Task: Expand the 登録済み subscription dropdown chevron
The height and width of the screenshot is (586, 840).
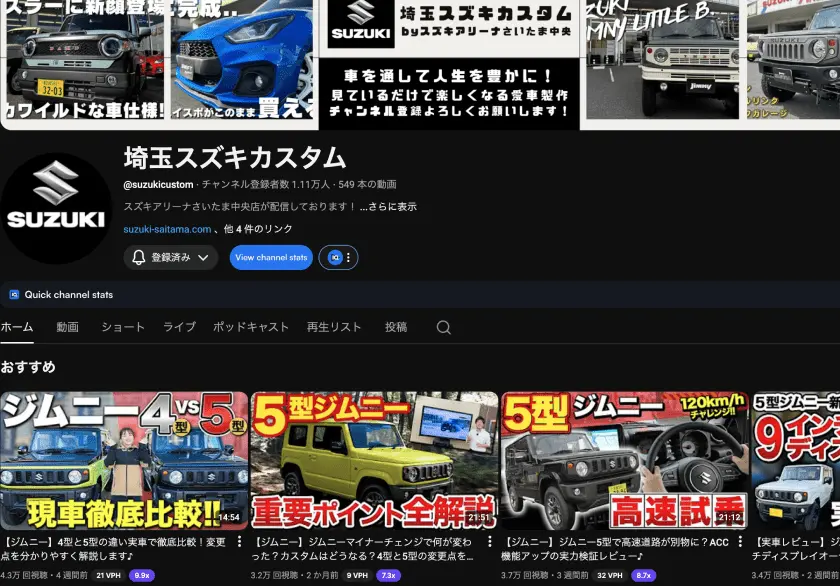Action: [x=203, y=258]
